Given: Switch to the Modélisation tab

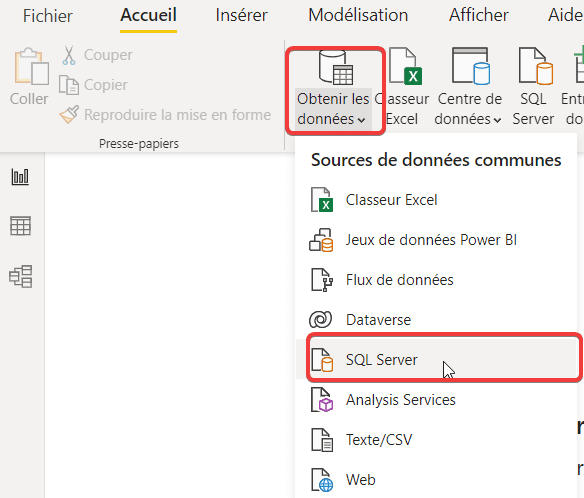Looking at the screenshot, I should [358, 15].
